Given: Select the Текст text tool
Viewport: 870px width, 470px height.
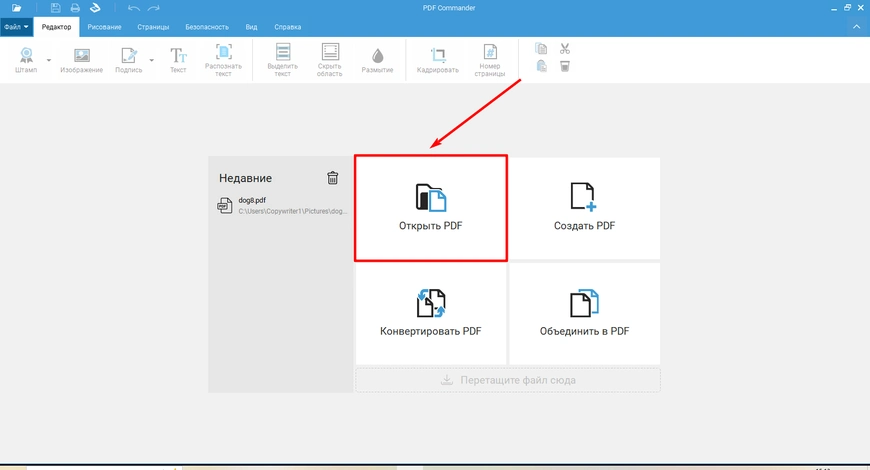Looking at the screenshot, I should [x=178, y=60].
